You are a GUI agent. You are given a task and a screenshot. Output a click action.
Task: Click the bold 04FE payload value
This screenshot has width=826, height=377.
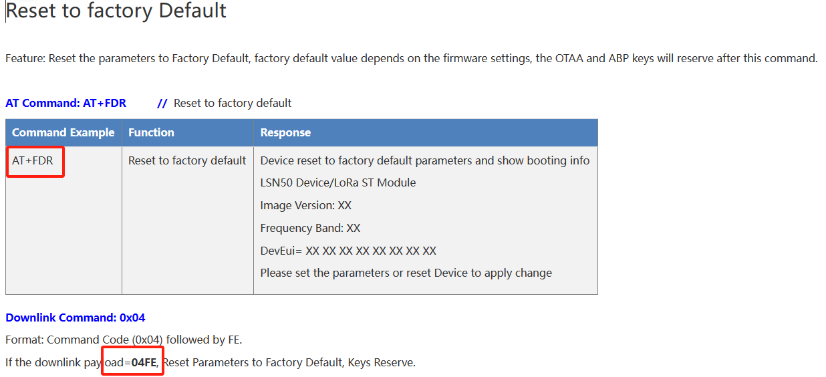coord(144,362)
